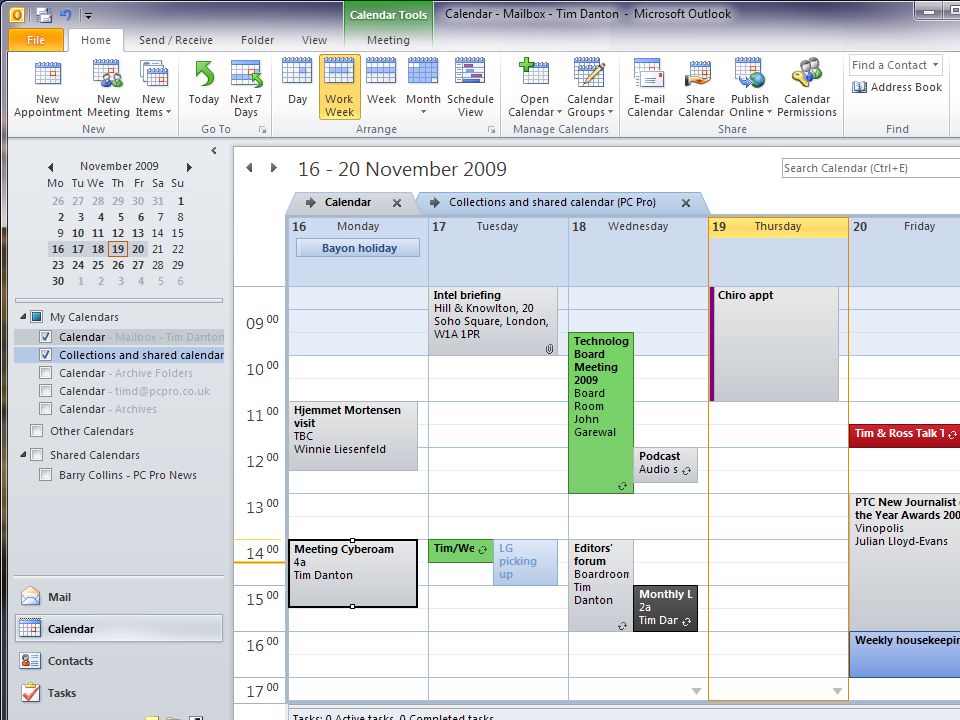Uncheck Collections and shared calendar checkbox
960x720 pixels.
tap(45, 354)
